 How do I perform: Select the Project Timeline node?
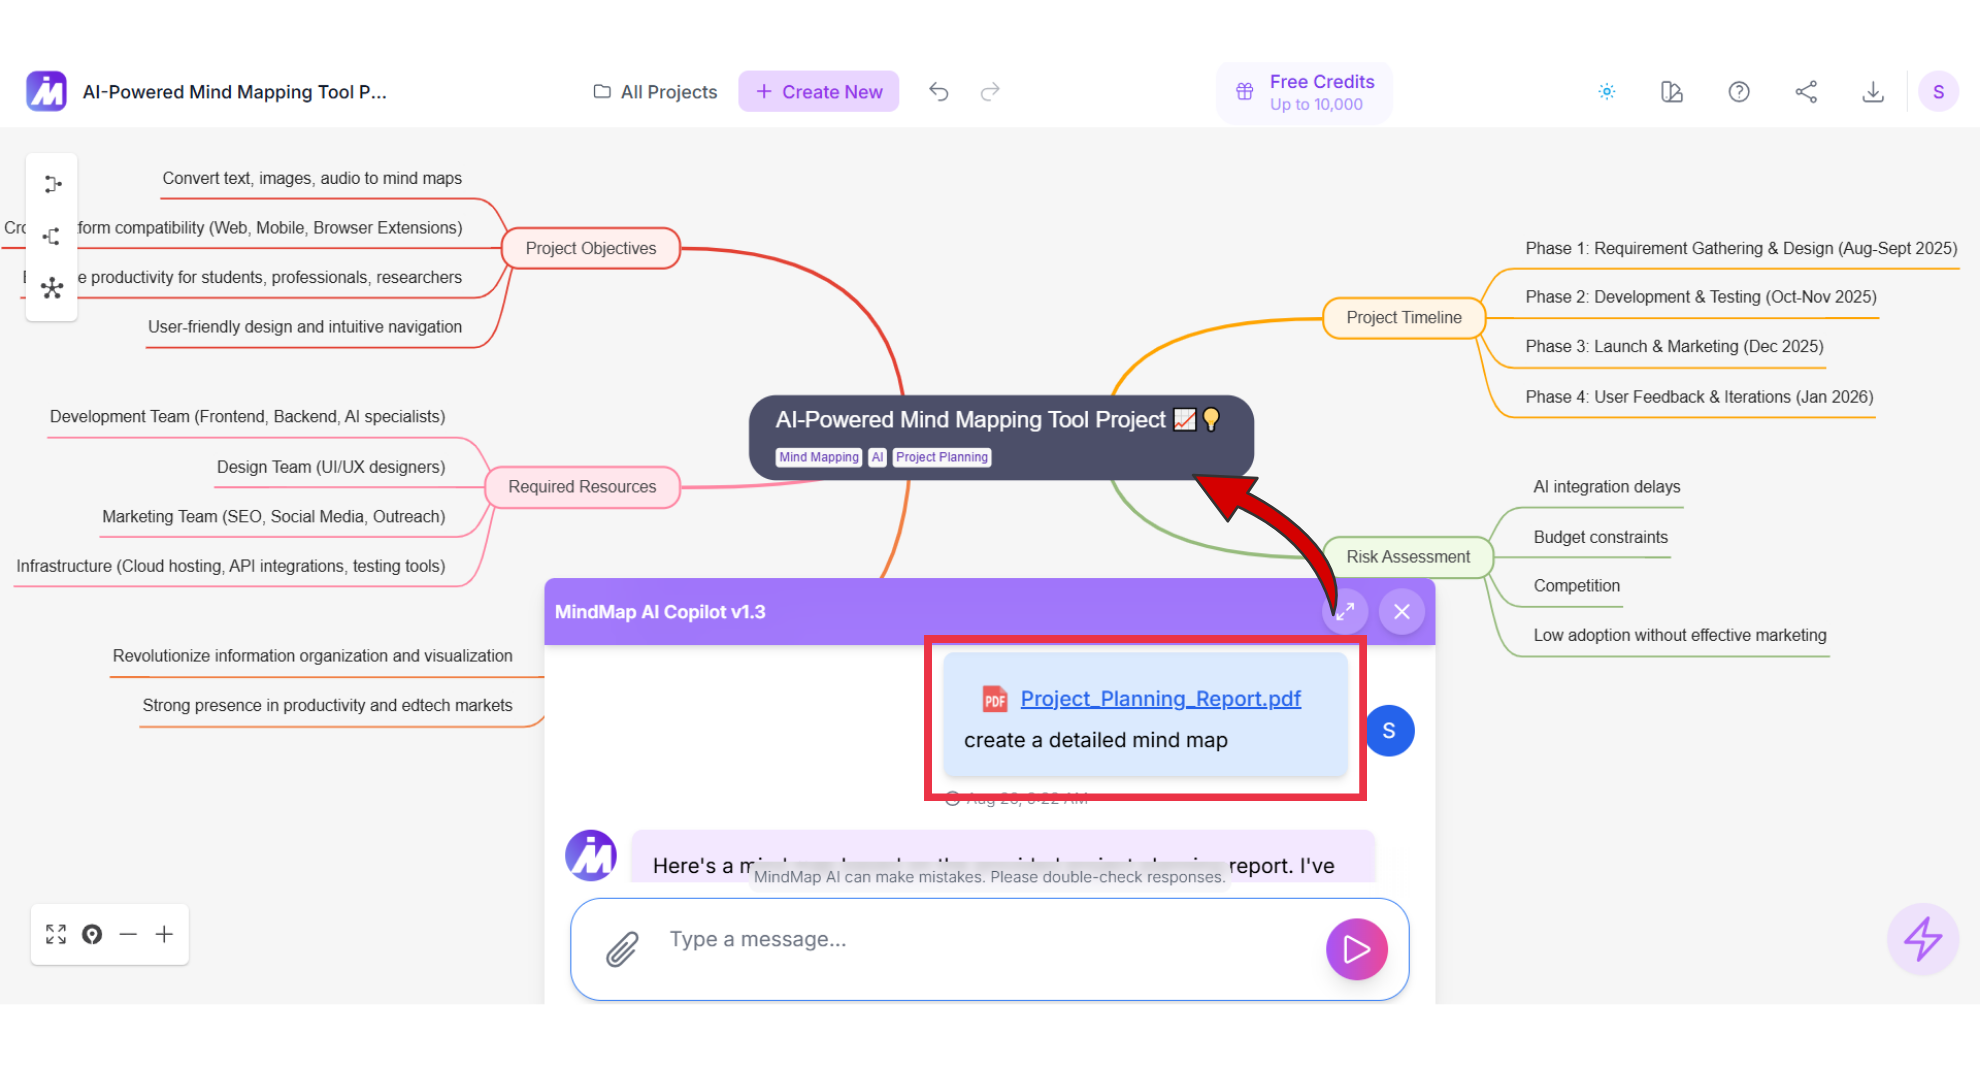1404,318
